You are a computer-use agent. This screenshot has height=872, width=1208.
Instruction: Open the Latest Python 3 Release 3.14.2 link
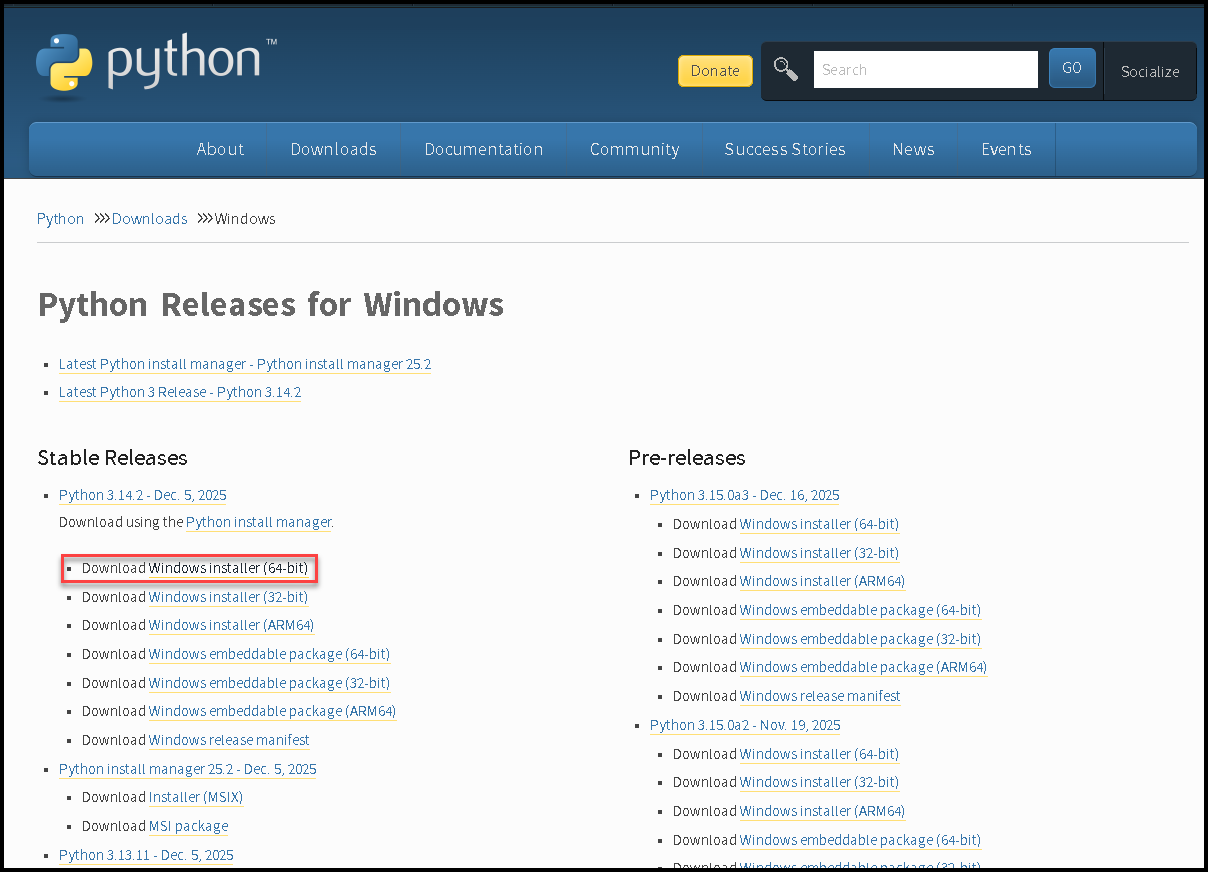click(180, 392)
